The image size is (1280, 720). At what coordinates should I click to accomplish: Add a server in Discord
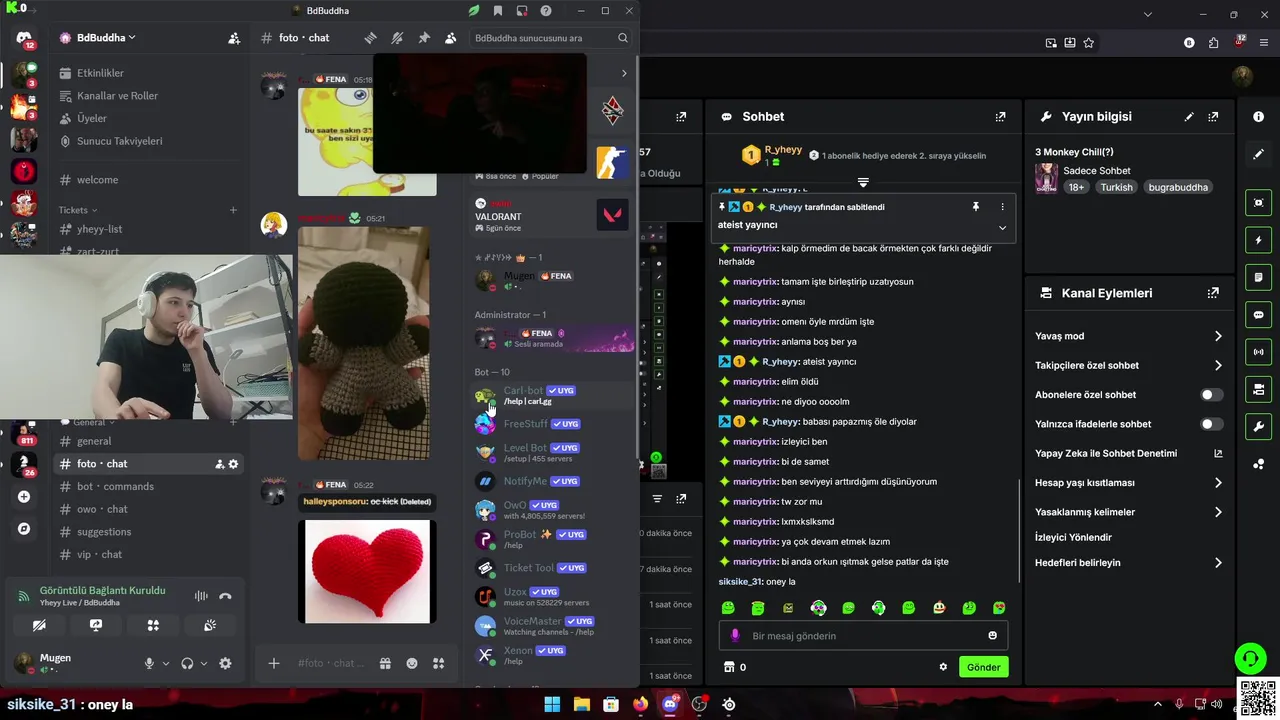click(24, 497)
